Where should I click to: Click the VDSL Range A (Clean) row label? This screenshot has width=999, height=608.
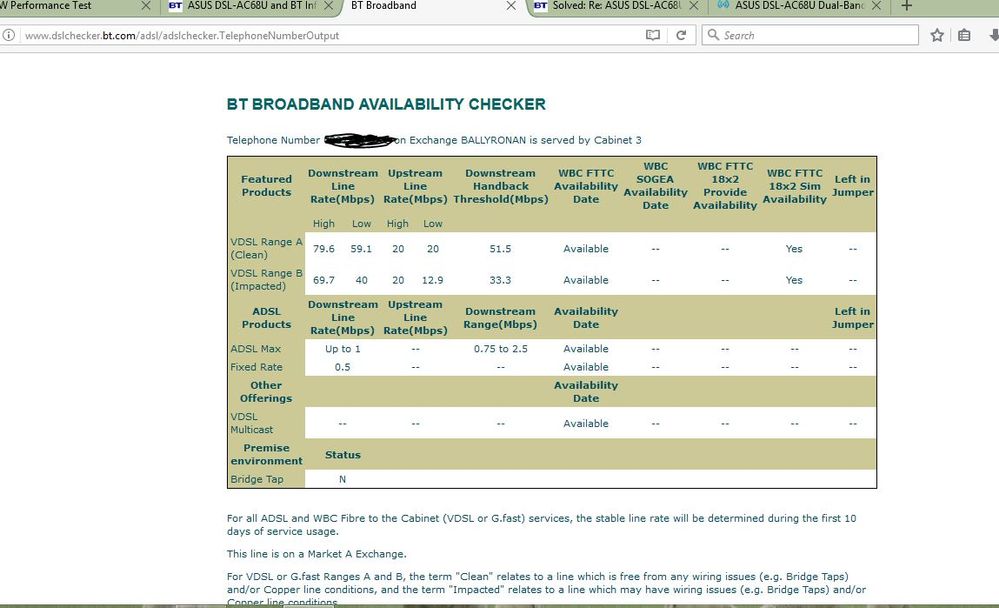(266, 248)
